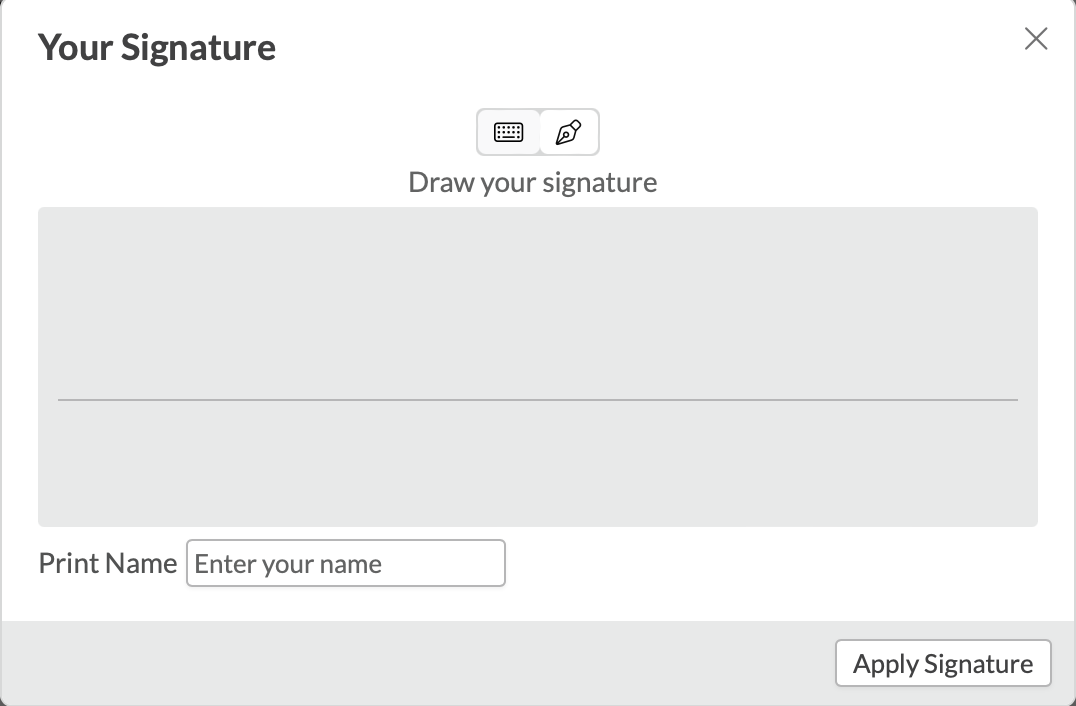Screen dimensions: 1076x706
Task: Select the pen draw signature mode
Action: (x=568, y=132)
